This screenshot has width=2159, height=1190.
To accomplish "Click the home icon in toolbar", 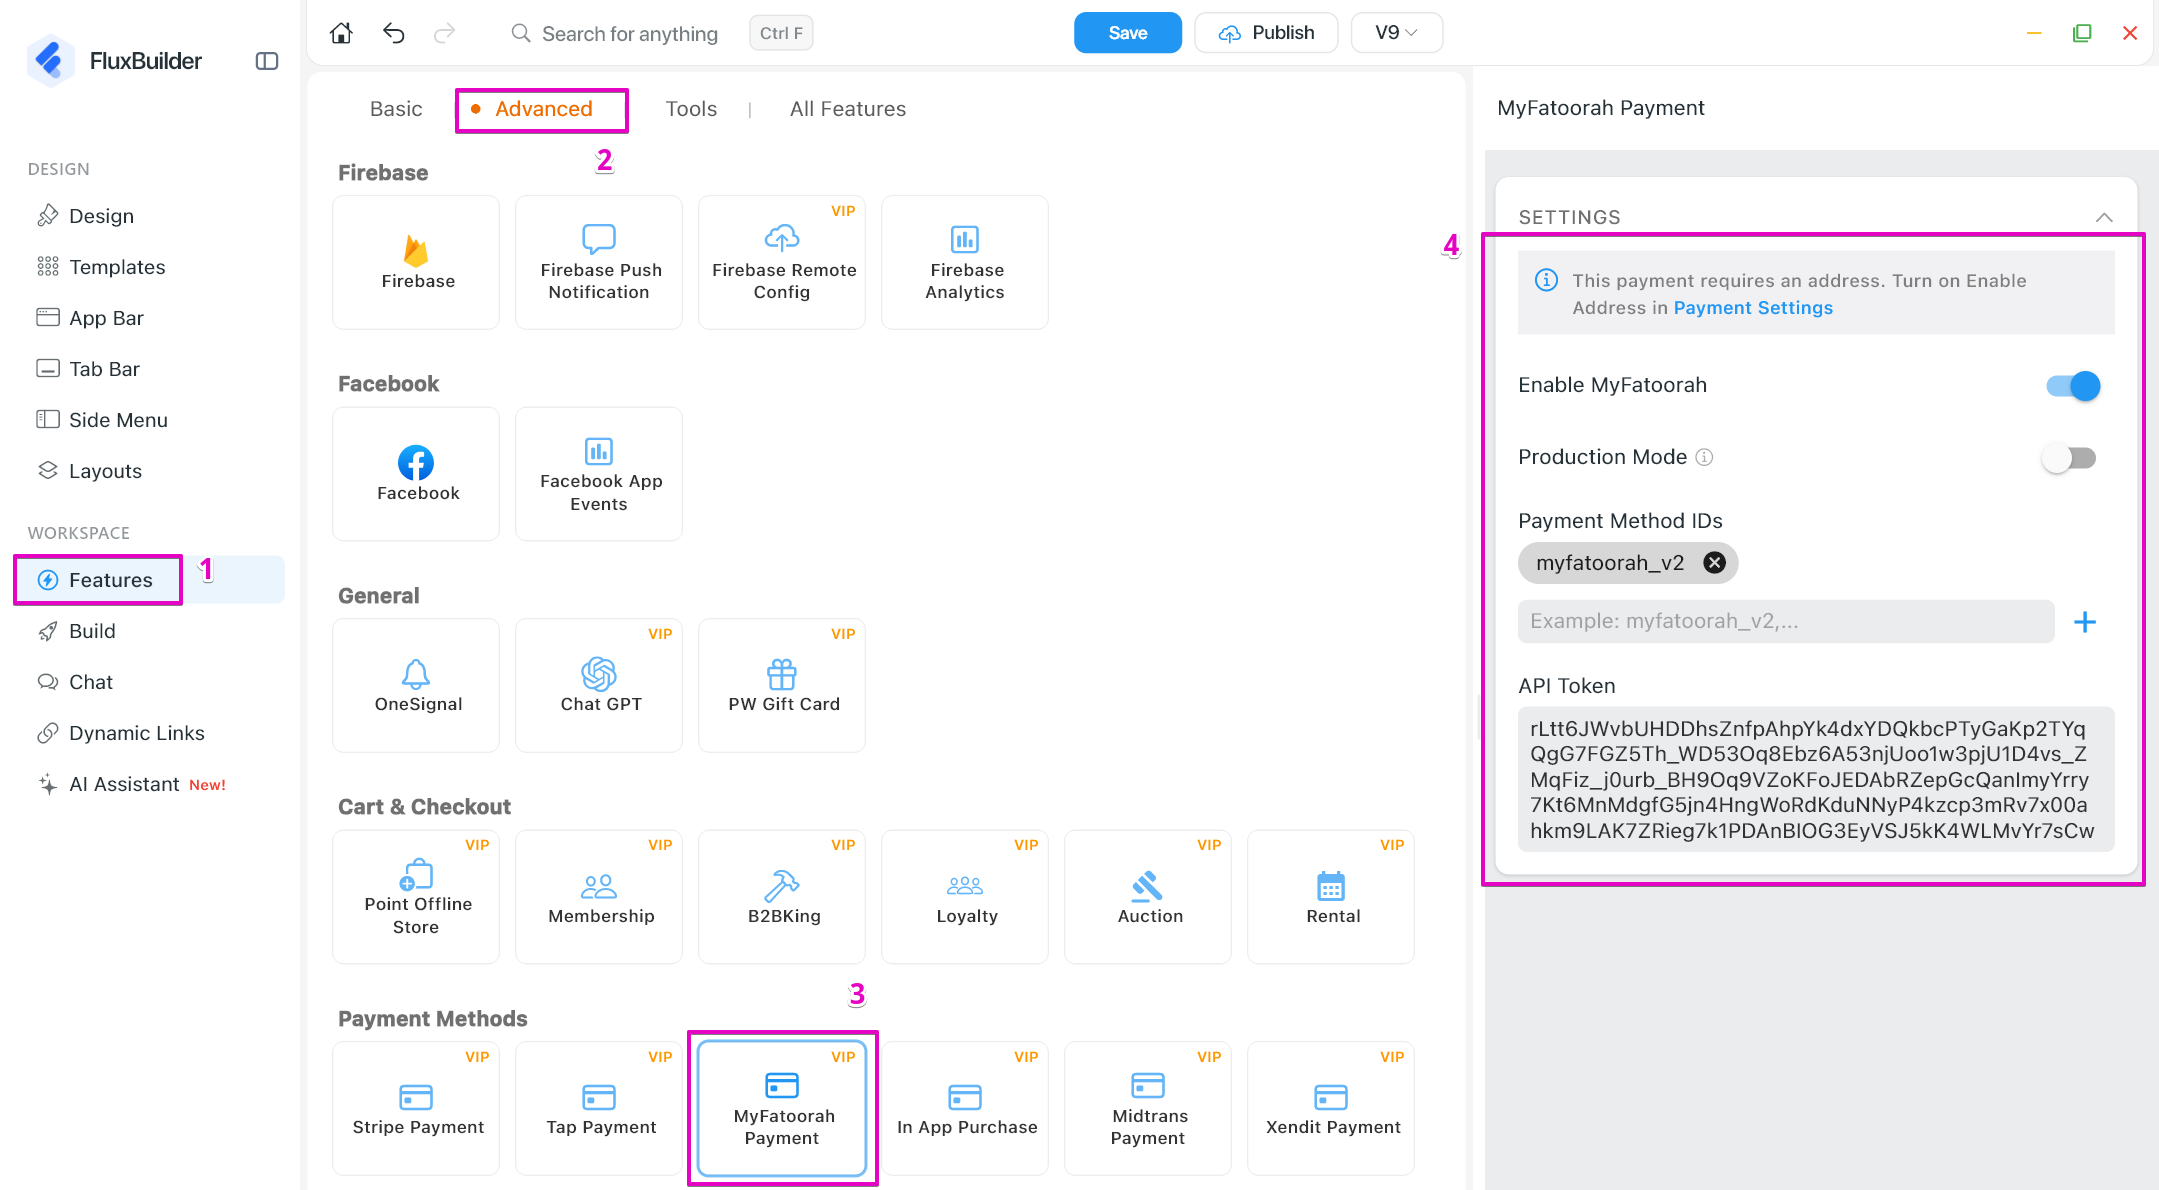I will 341,33.
